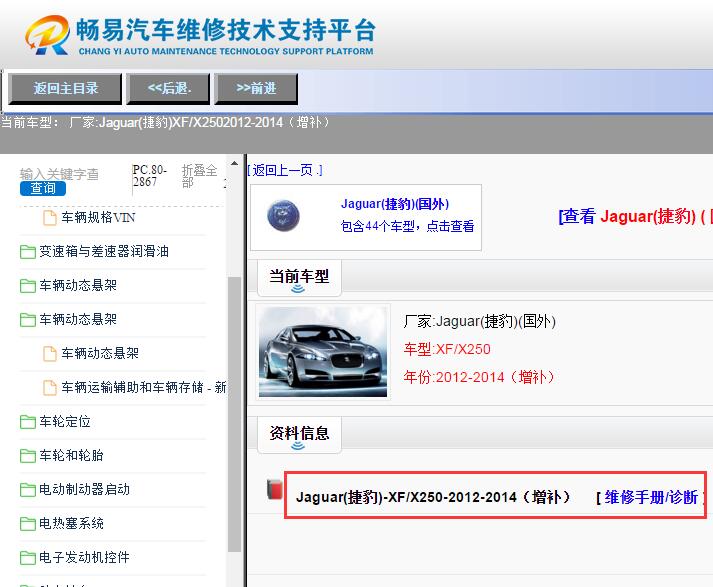Click folder icon of 电动制动器启动
This screenshot has width=713, height=587.
28,490
